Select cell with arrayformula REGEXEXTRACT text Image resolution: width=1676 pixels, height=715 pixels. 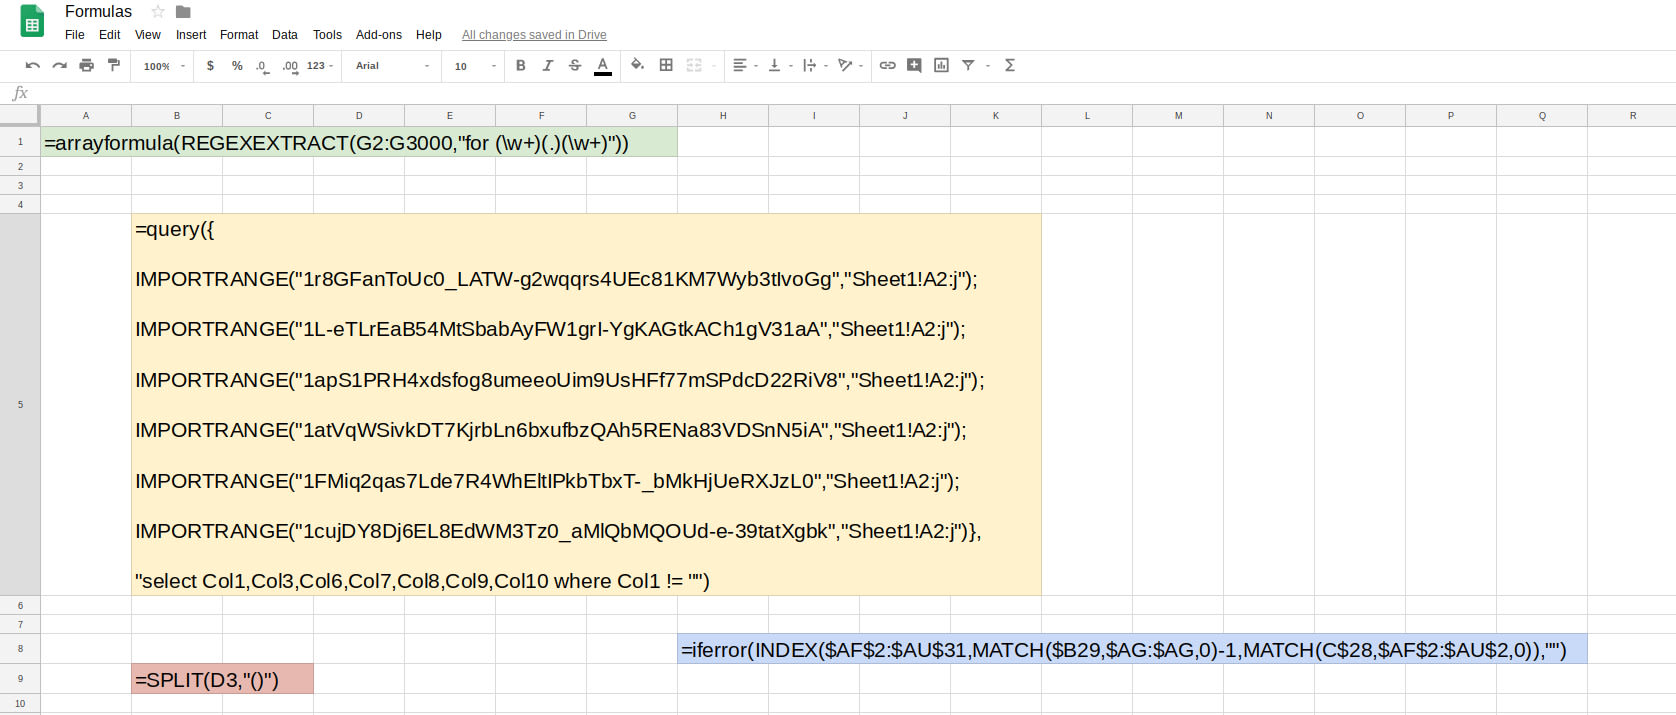(x=359, y=142)
